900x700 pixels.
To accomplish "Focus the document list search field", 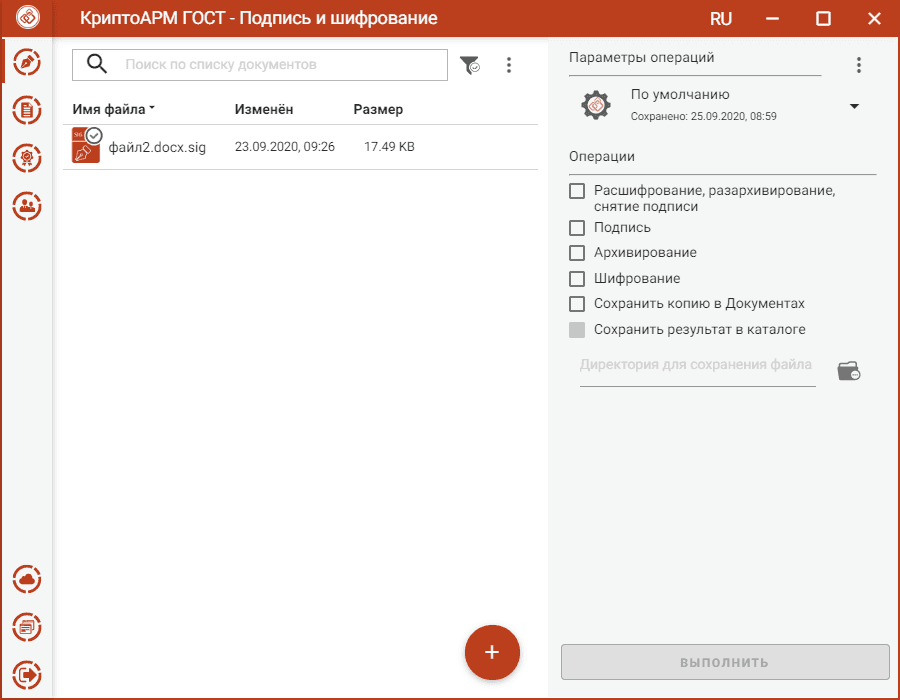I will click(x=260, y=65).
